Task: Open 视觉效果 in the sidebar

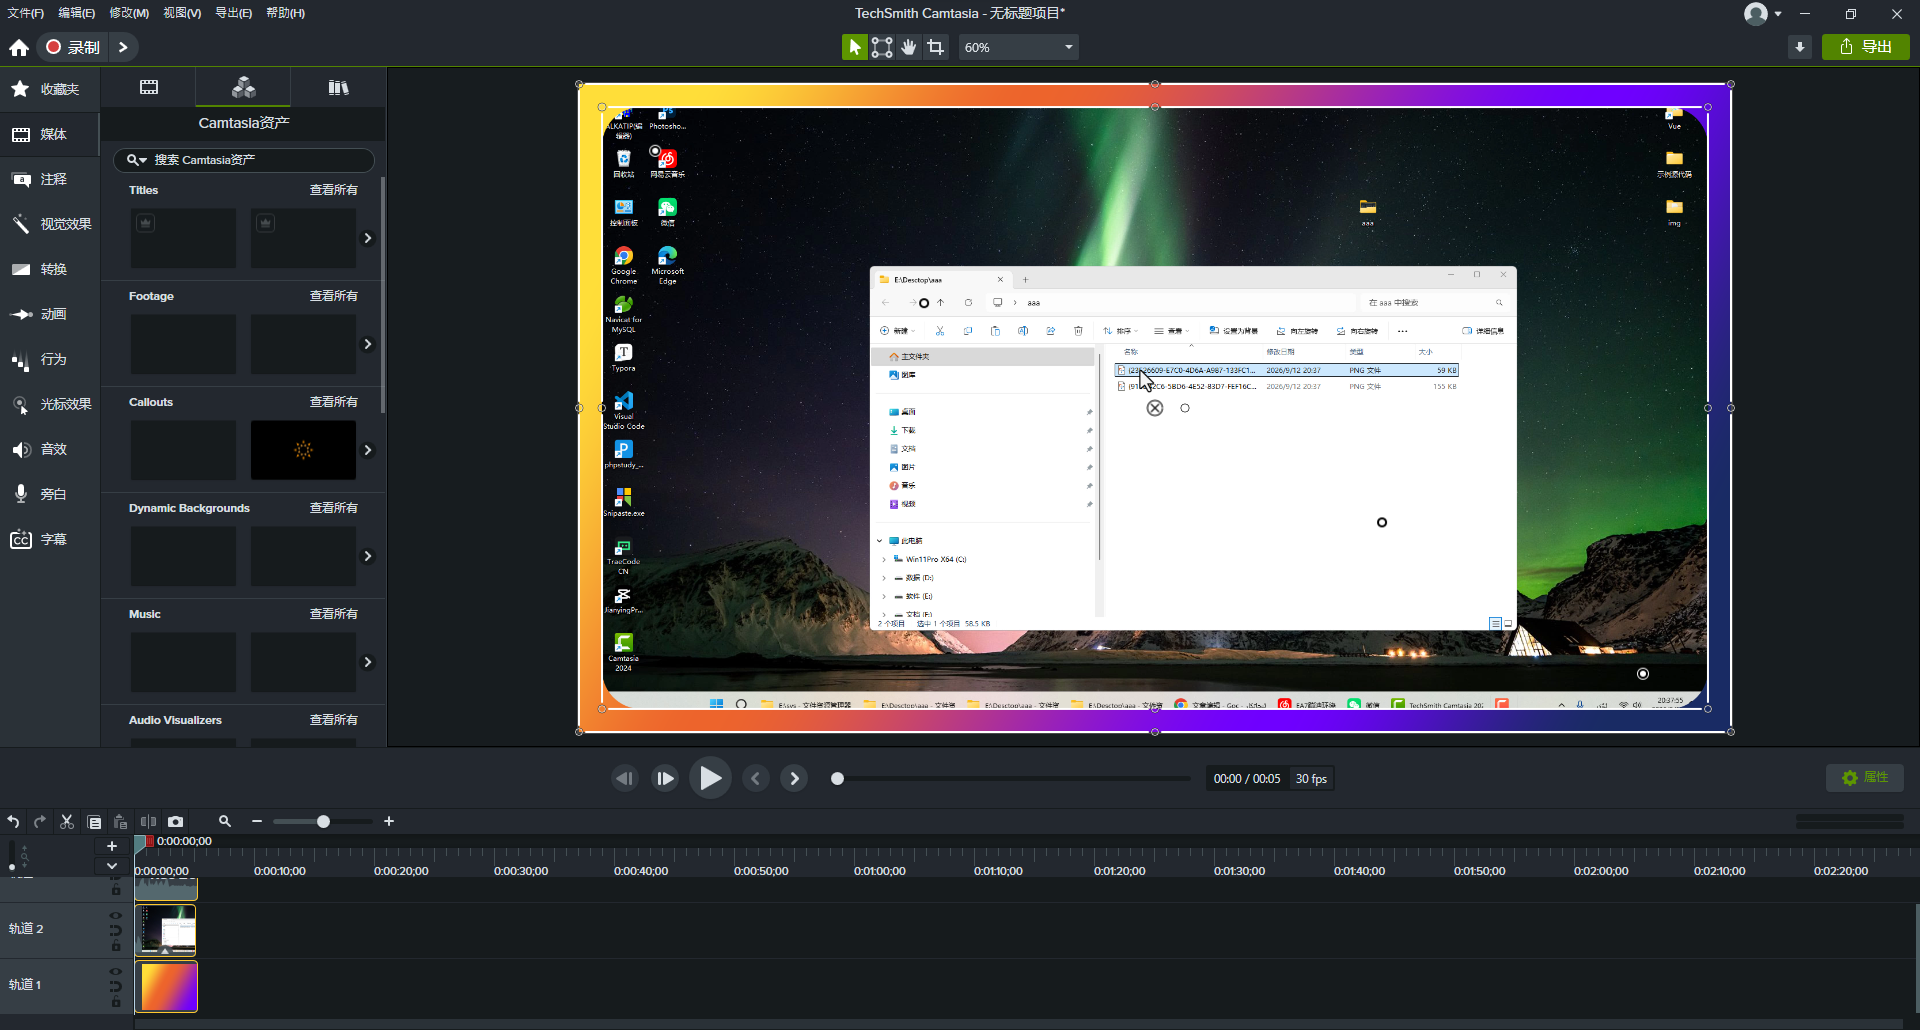Action: (x=50, y=224)
